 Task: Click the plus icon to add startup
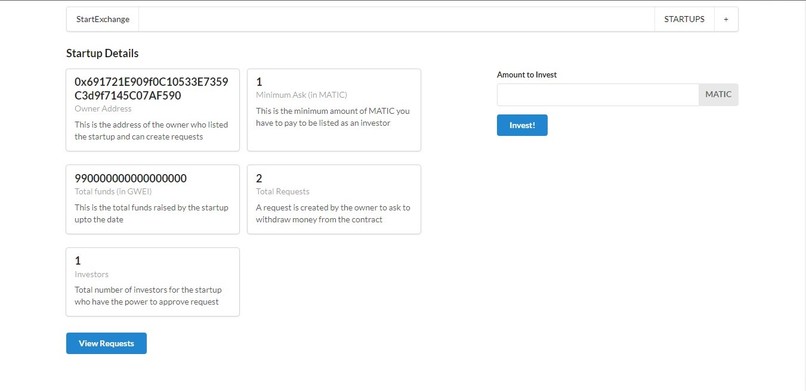click(726, 20)
